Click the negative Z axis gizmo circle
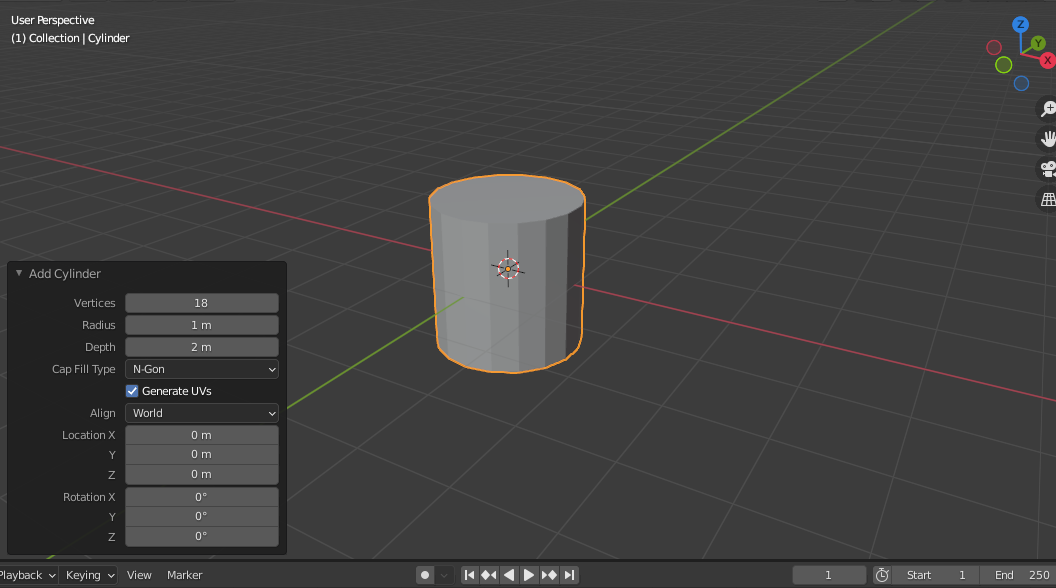Viewport: 1056px width, 588px height. click(x=1022, y=84)
